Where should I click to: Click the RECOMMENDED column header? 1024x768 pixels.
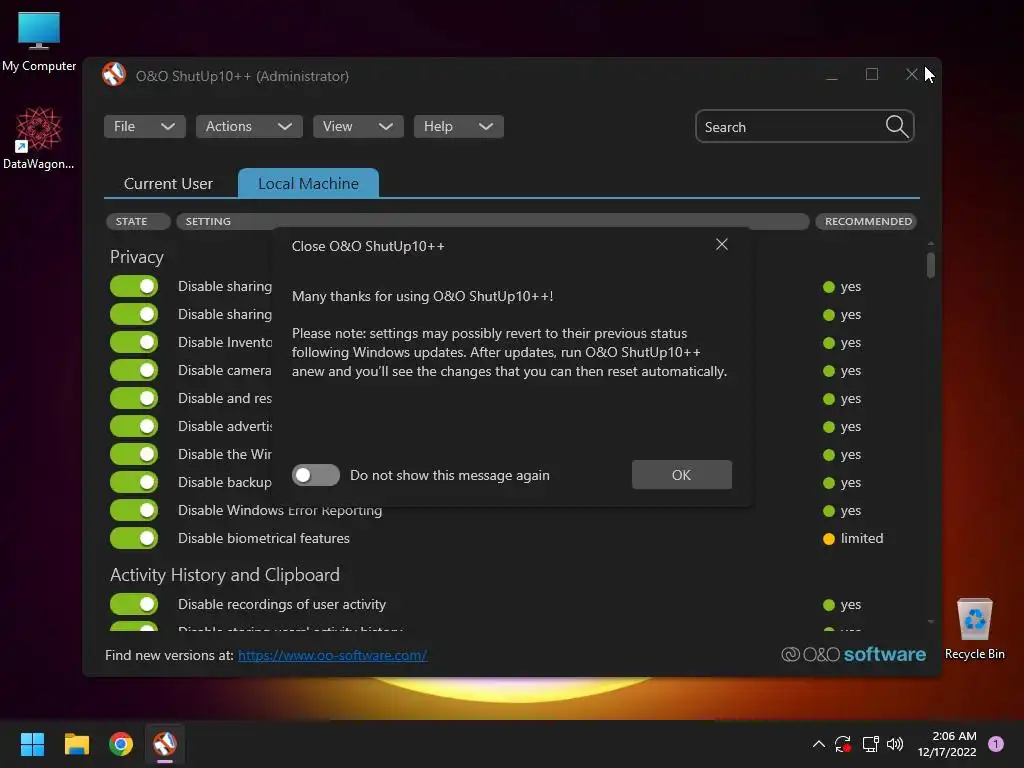click(x=868, y=221)
